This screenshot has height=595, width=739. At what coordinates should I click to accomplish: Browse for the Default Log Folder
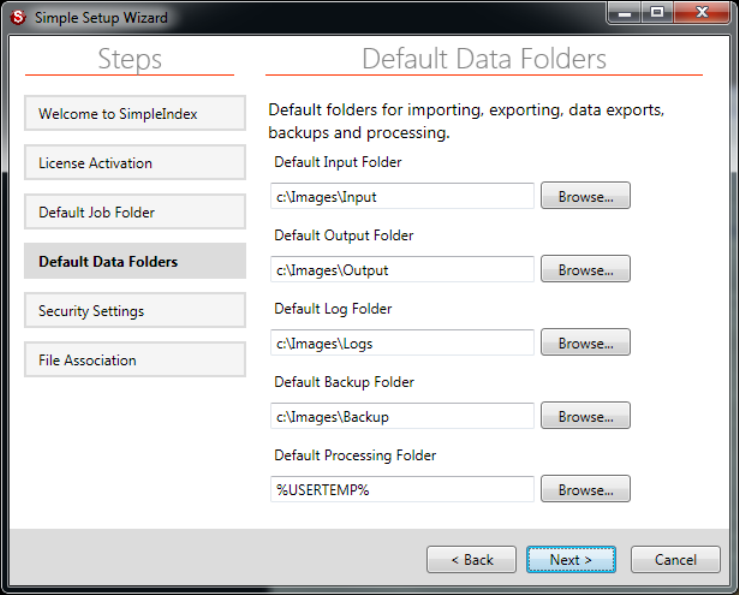click(x=585, y=343)
